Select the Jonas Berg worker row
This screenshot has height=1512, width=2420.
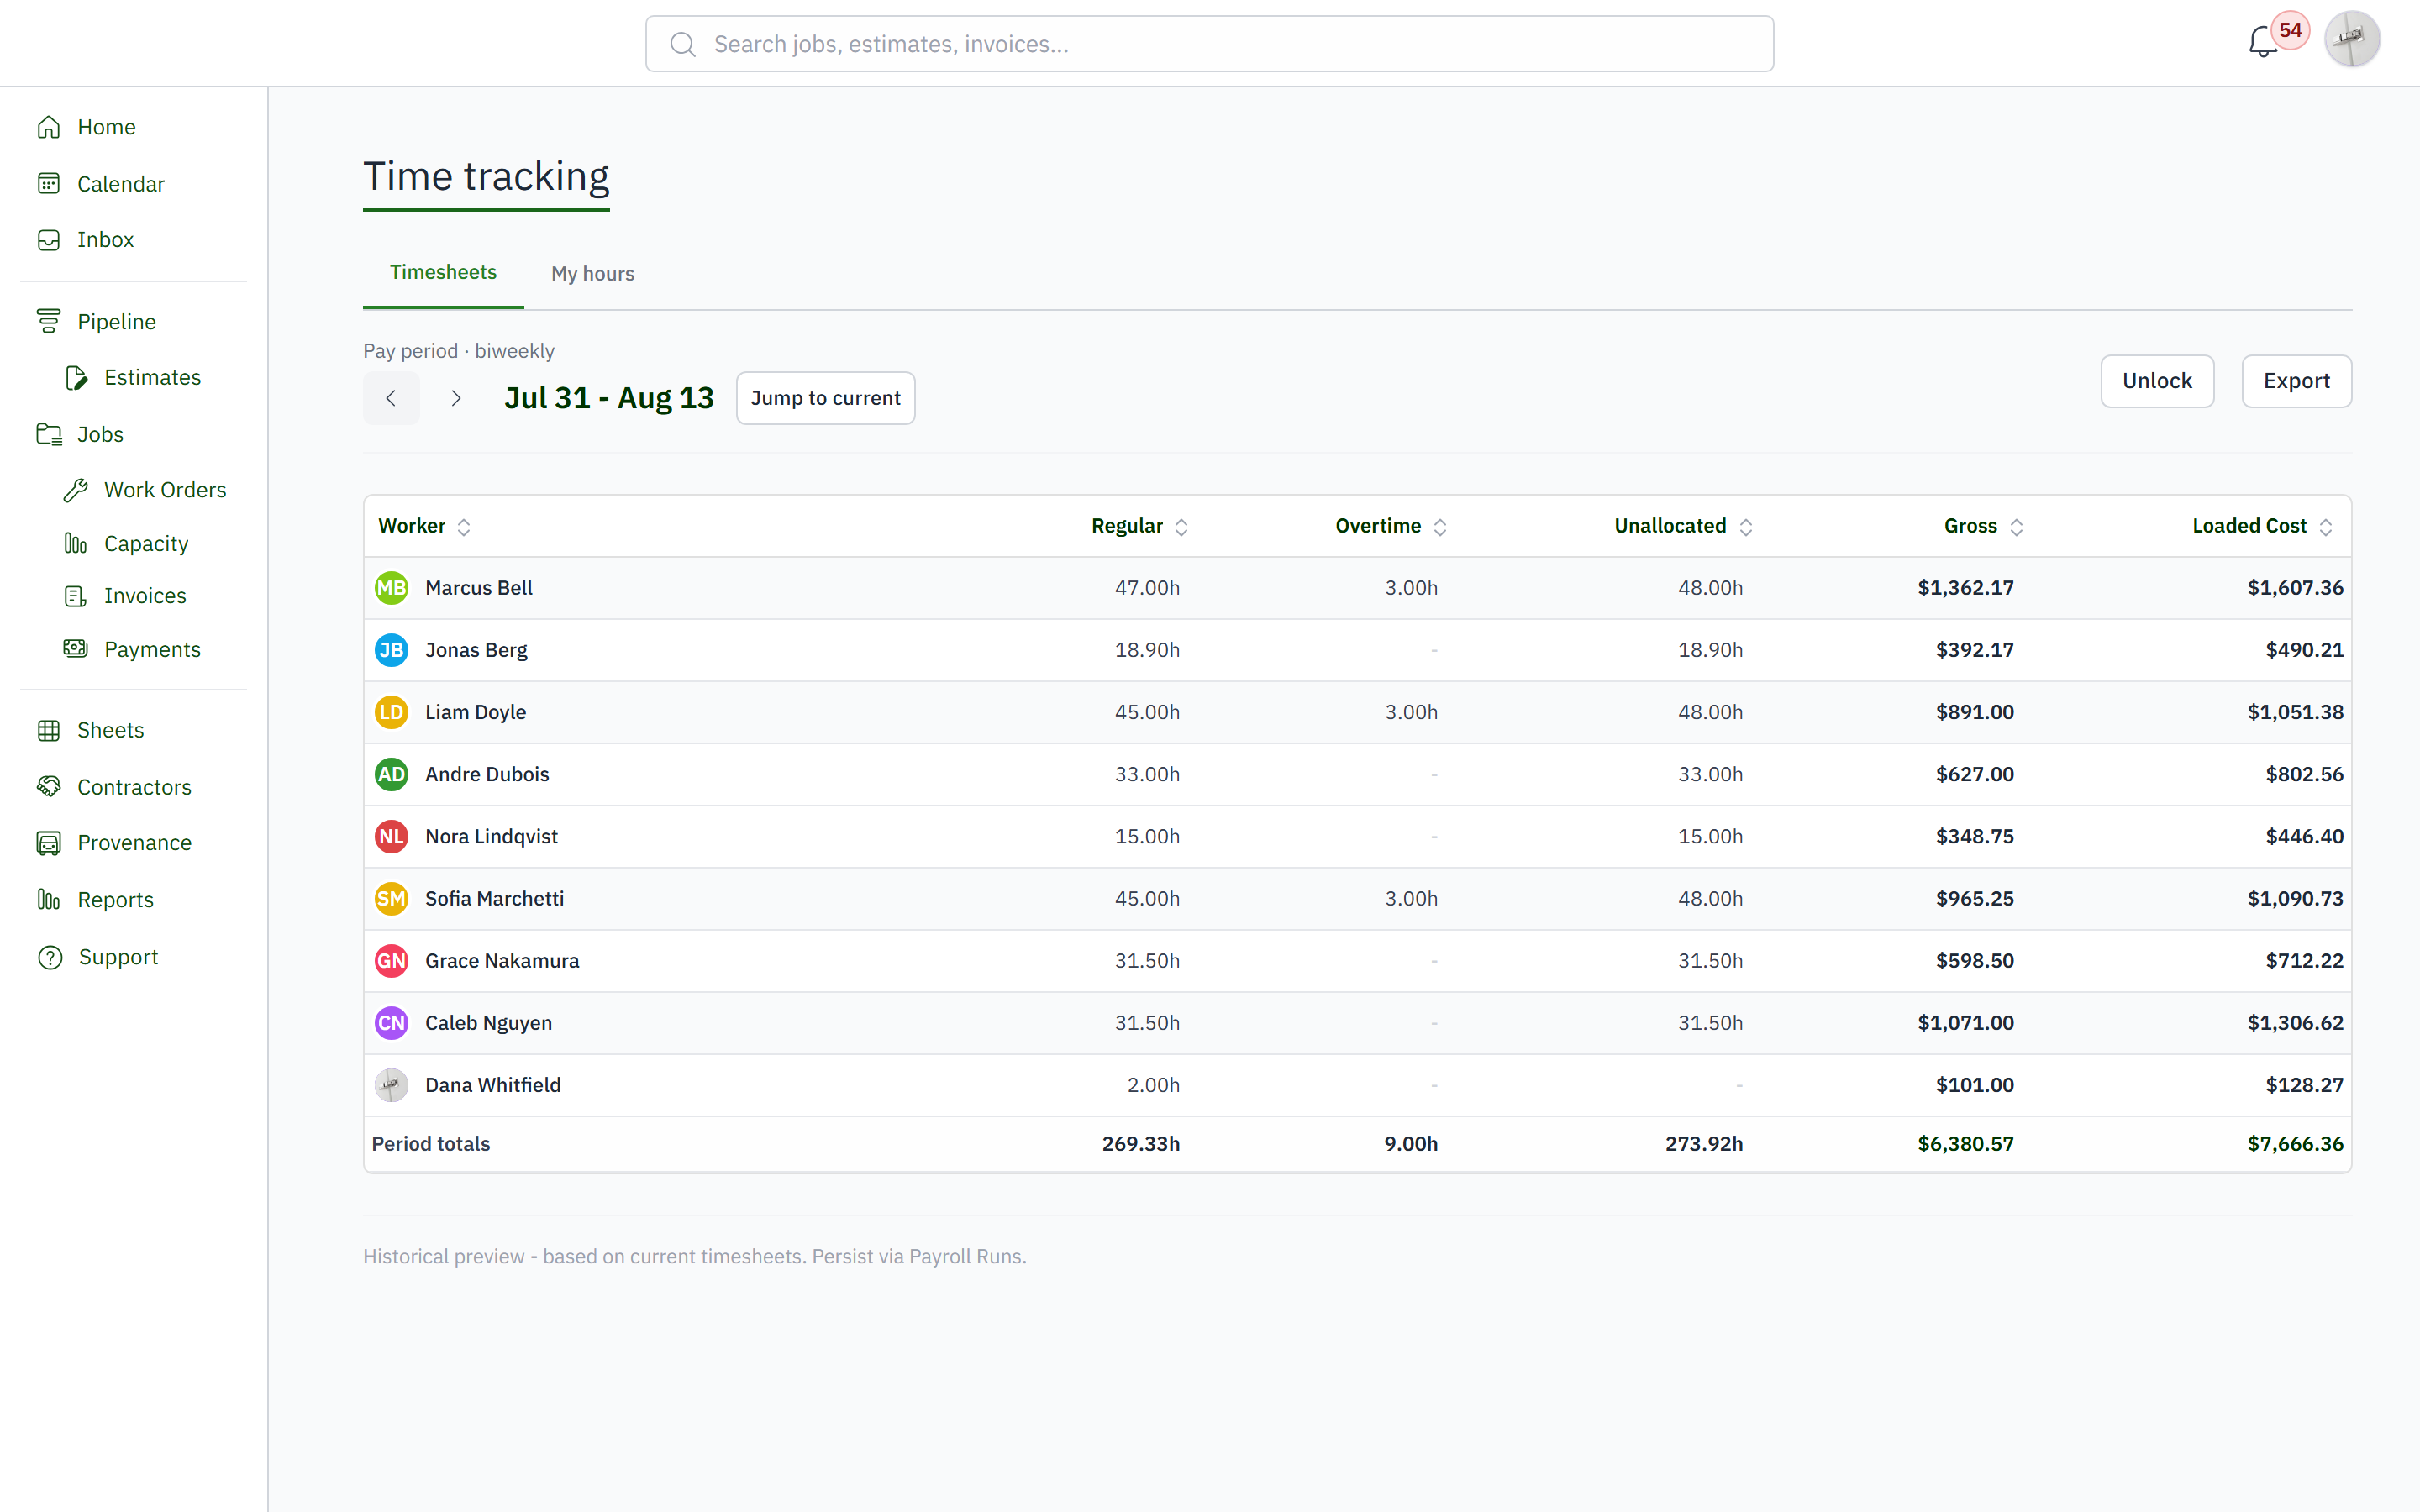tap(1357, 650)
